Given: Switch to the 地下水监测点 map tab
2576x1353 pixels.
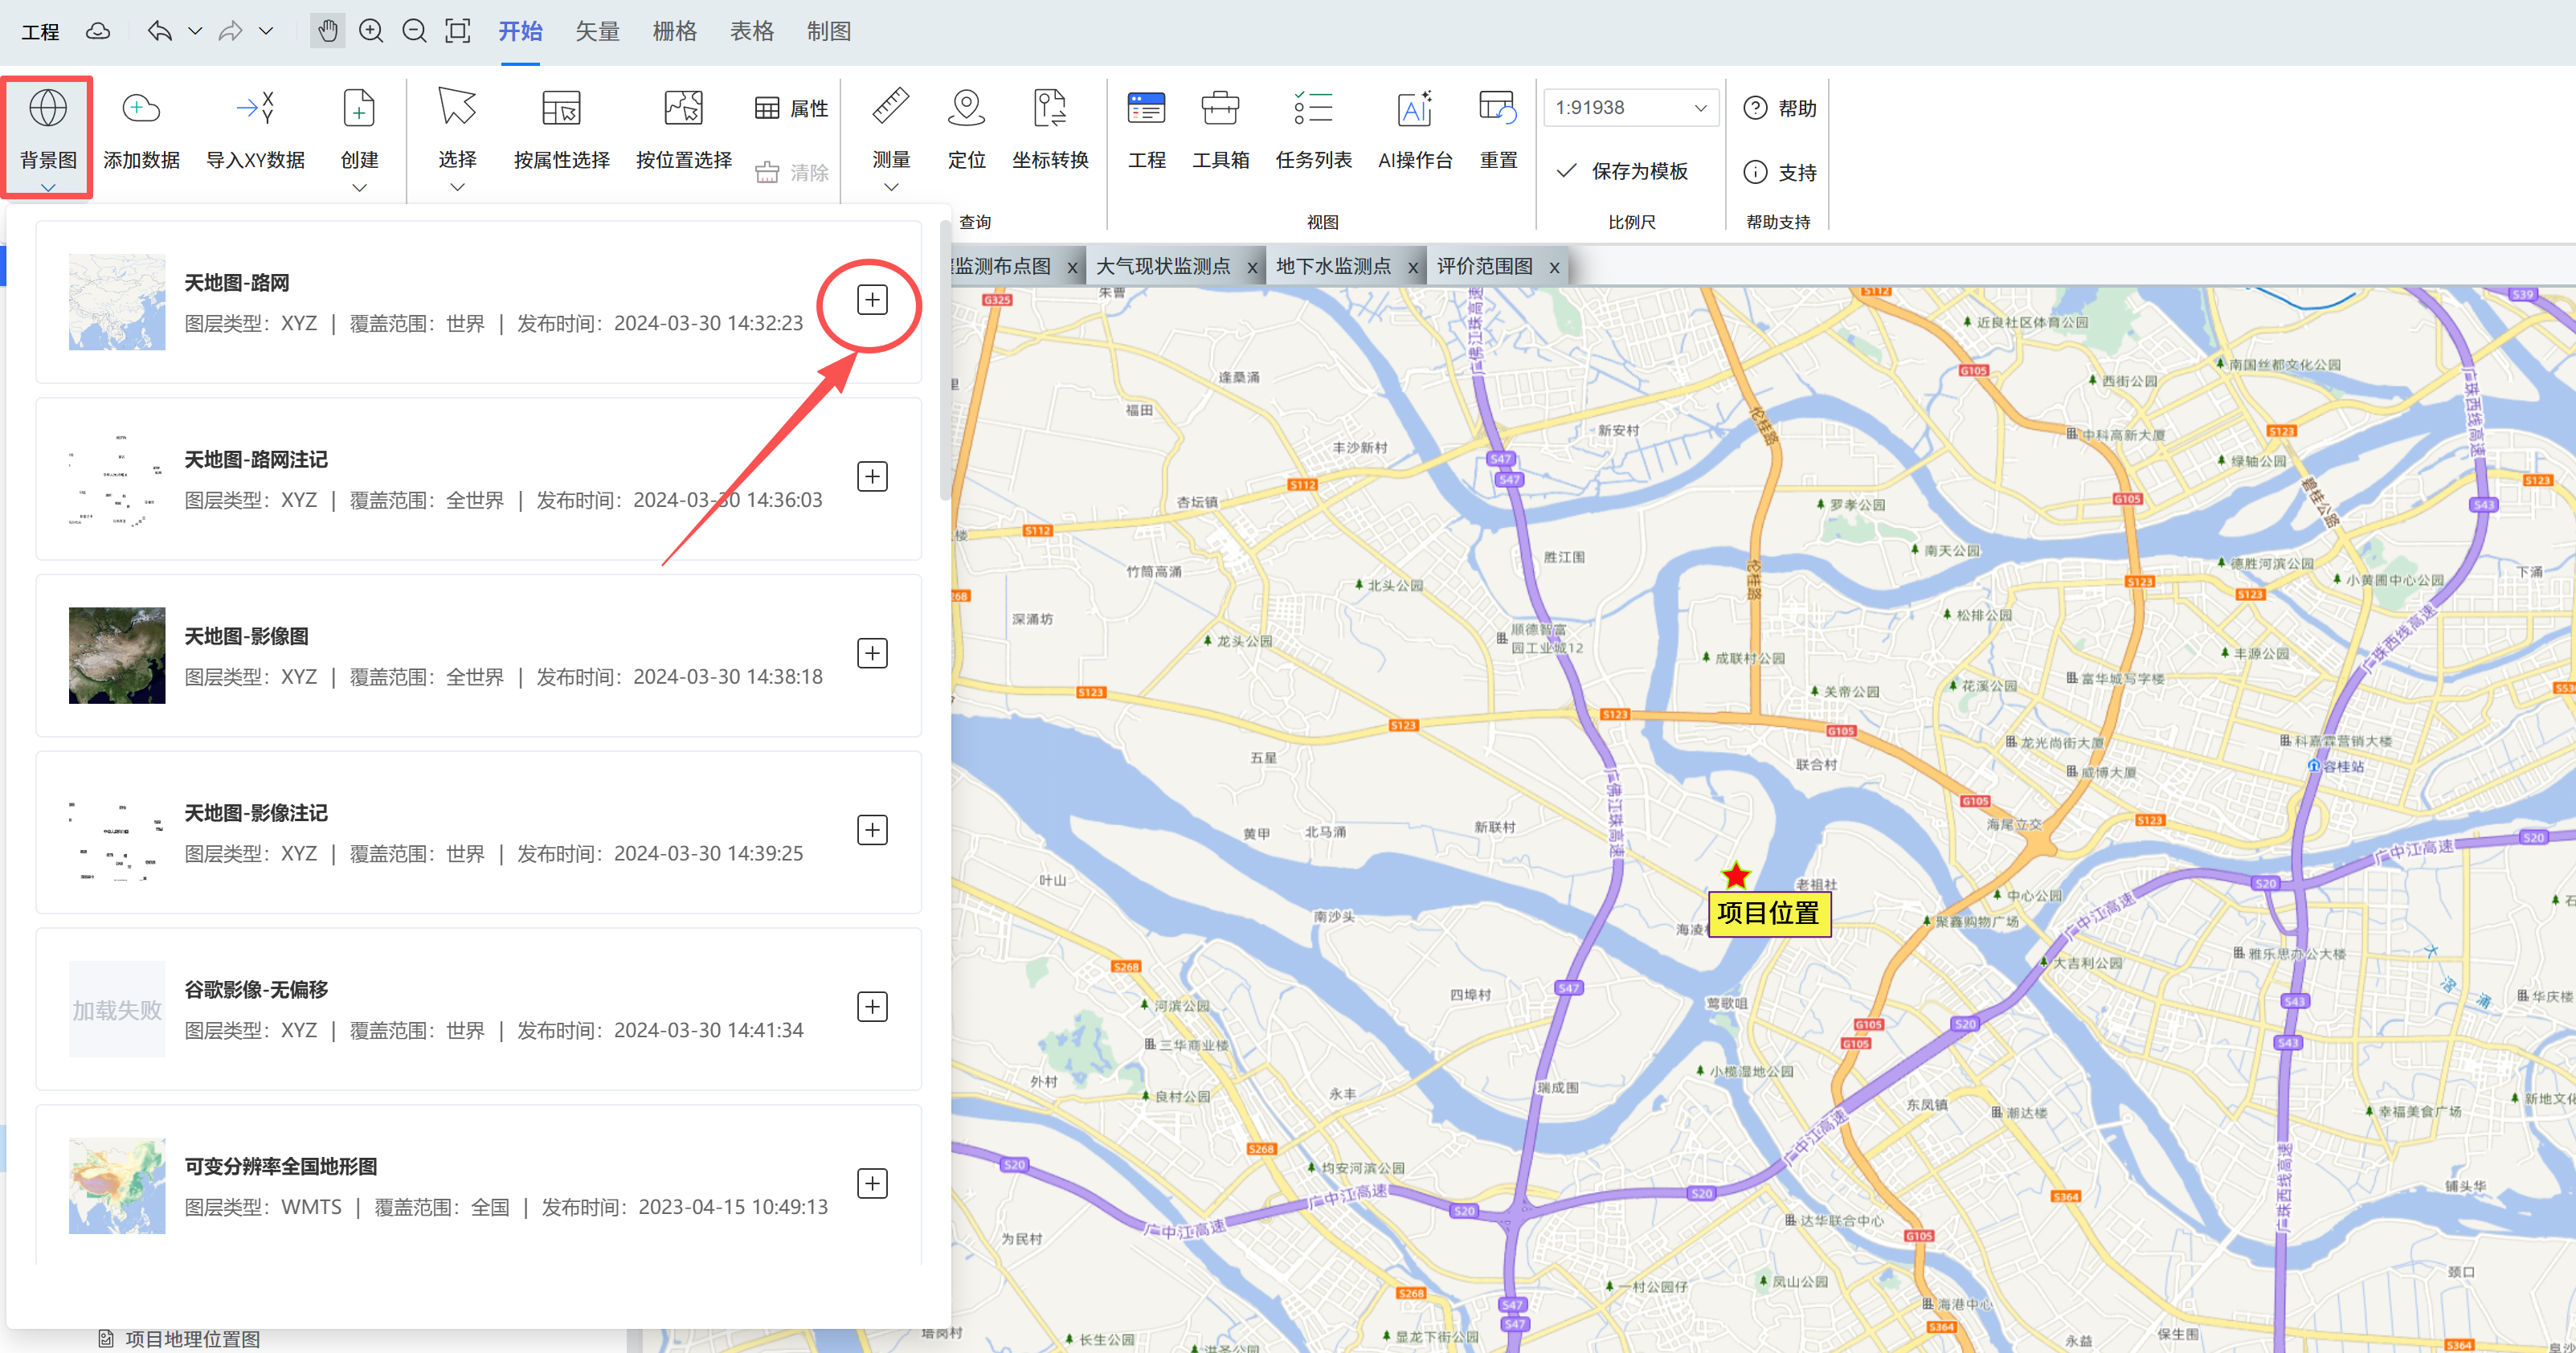Looking at the screenshot, I should (1333, 266).
